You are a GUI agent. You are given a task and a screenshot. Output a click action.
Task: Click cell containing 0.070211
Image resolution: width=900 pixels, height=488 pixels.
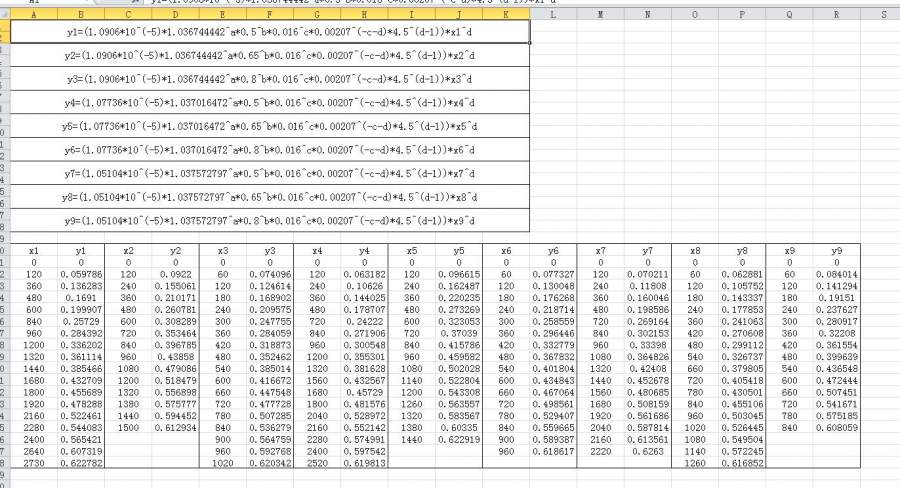[x=647, y=274]
